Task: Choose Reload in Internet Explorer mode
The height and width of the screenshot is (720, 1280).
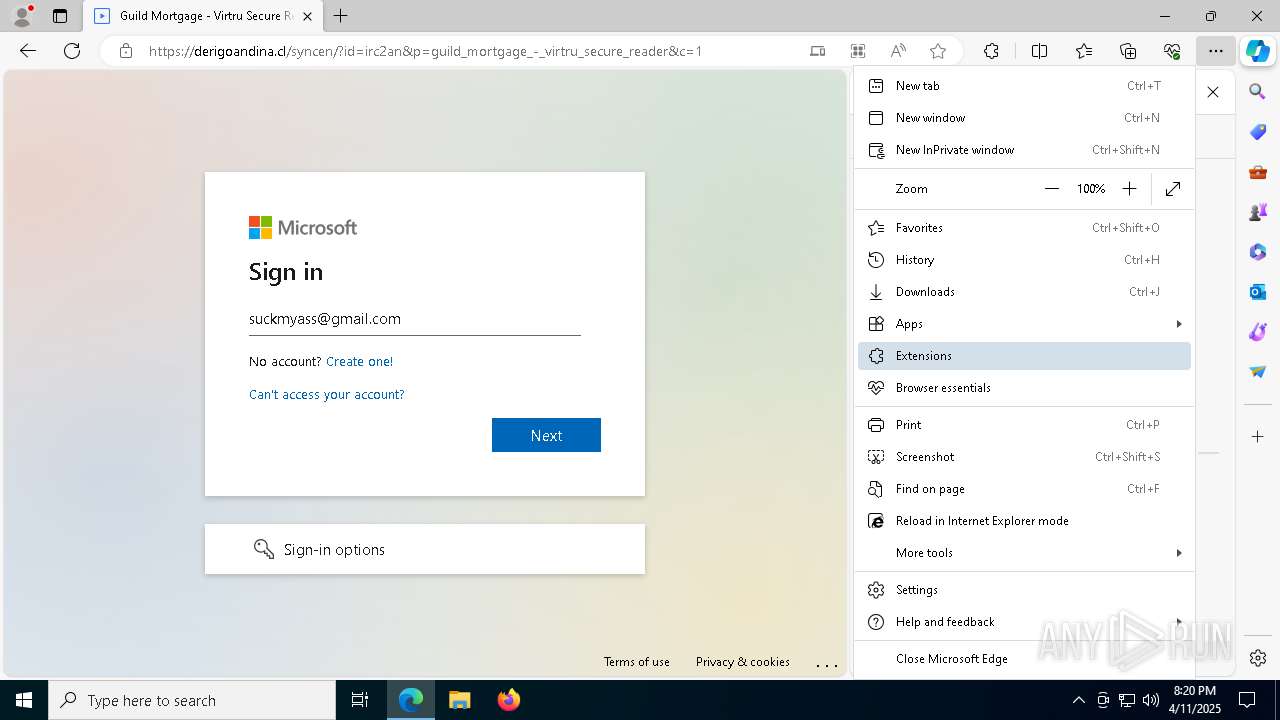Action: 1024,521
